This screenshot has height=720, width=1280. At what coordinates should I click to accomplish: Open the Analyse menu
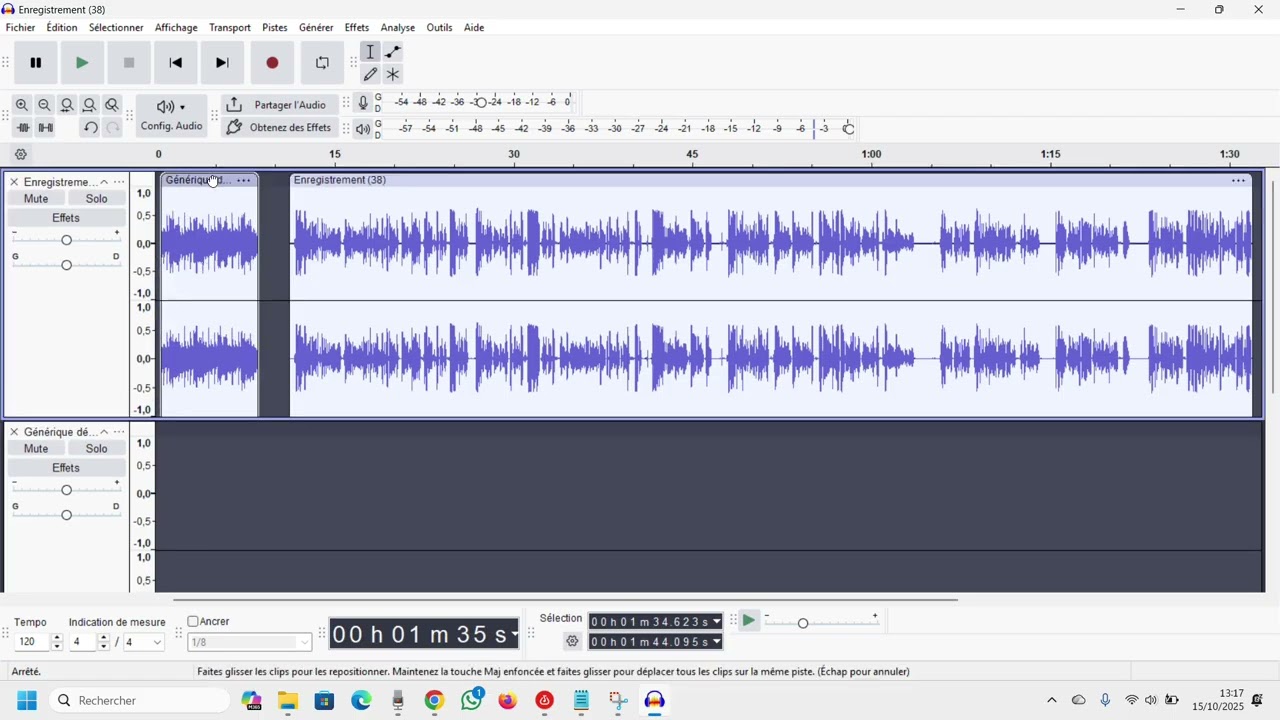[x=398, y=28]
